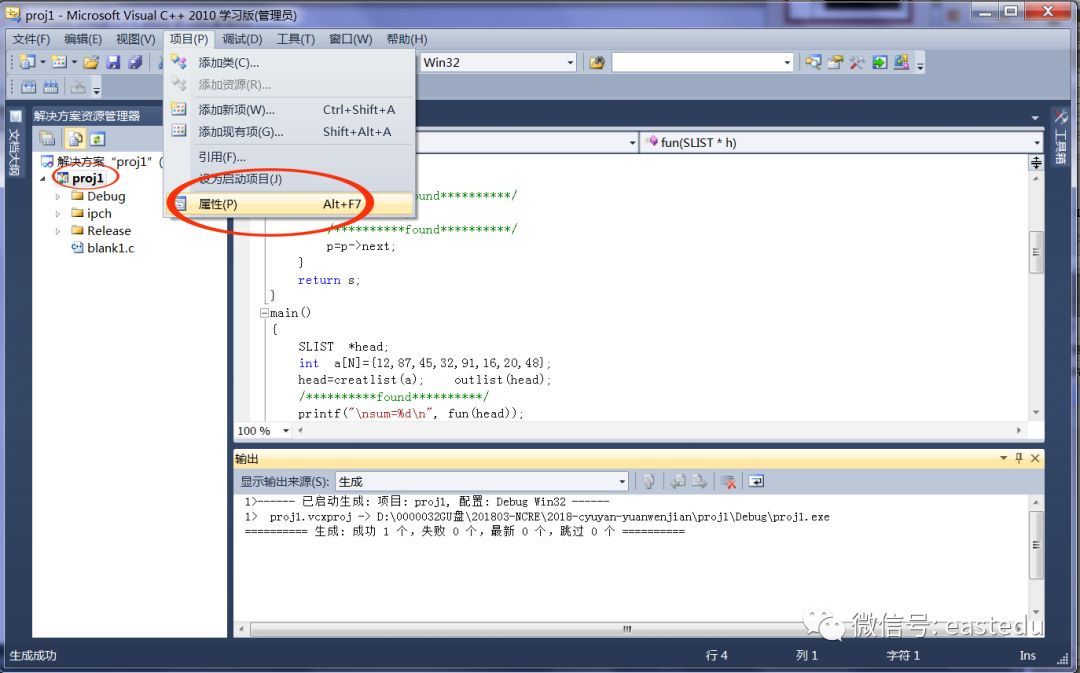Choose Add Class from Project menu
Image resolution: width=1080 pixels, height=673 pixels.
[289, 63]
